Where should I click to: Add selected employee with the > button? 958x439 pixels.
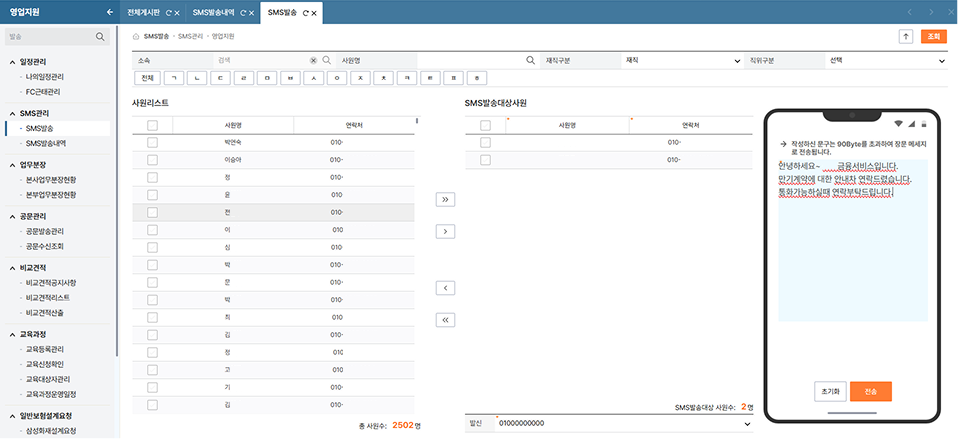click(445, 231)
